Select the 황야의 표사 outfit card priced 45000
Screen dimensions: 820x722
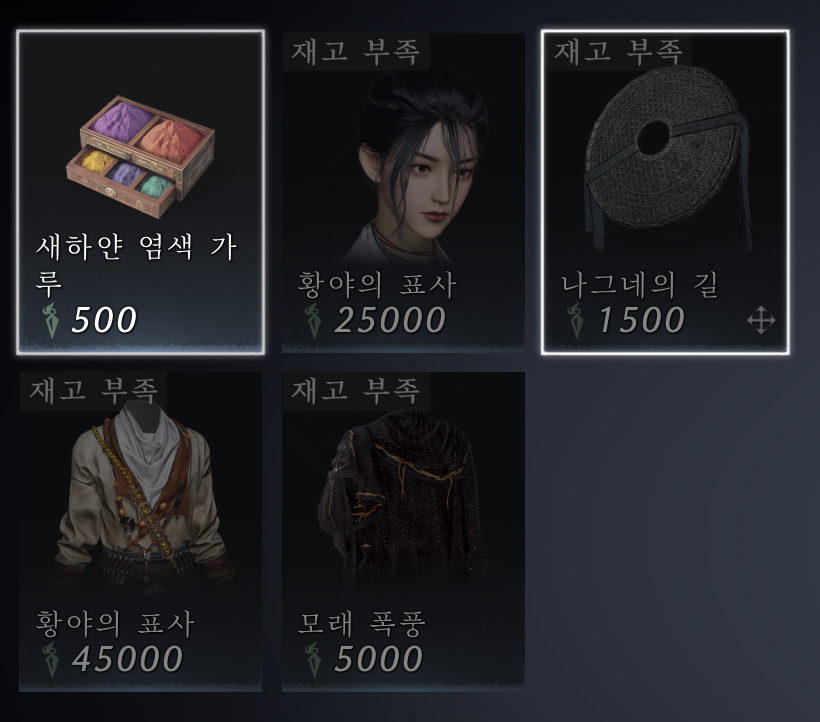pyautogui.click(x=140, y=532)
